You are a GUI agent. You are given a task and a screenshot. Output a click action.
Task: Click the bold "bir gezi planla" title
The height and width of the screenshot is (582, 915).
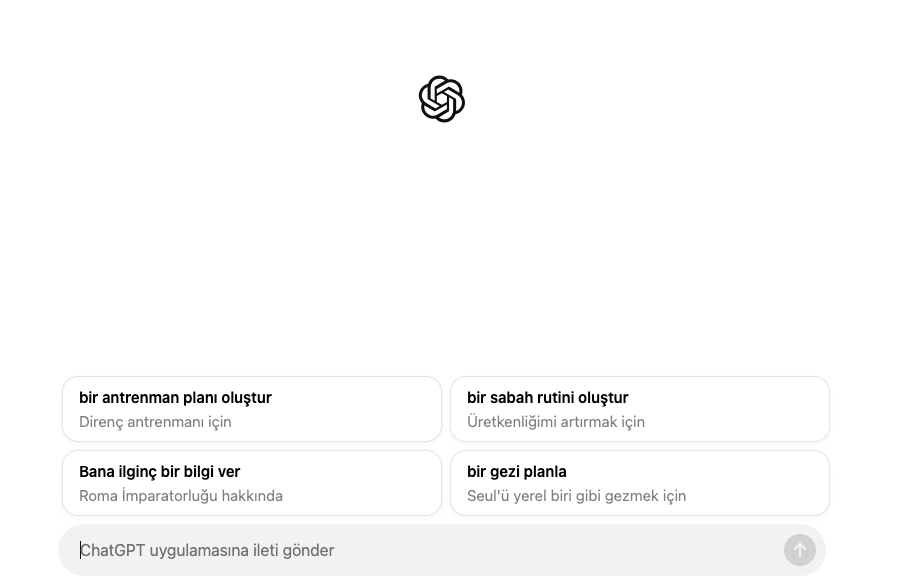[517, 472]
